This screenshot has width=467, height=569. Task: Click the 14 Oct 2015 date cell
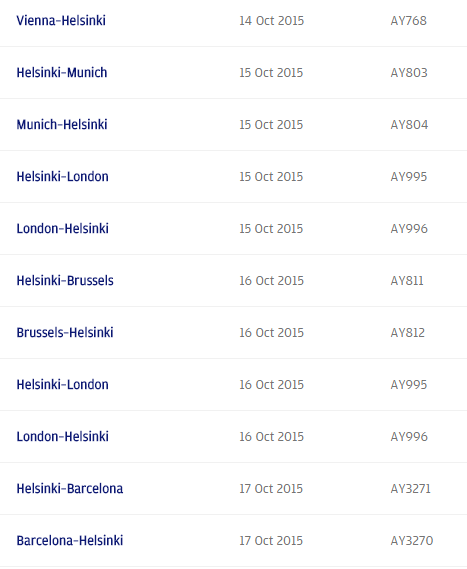point(271,21)
